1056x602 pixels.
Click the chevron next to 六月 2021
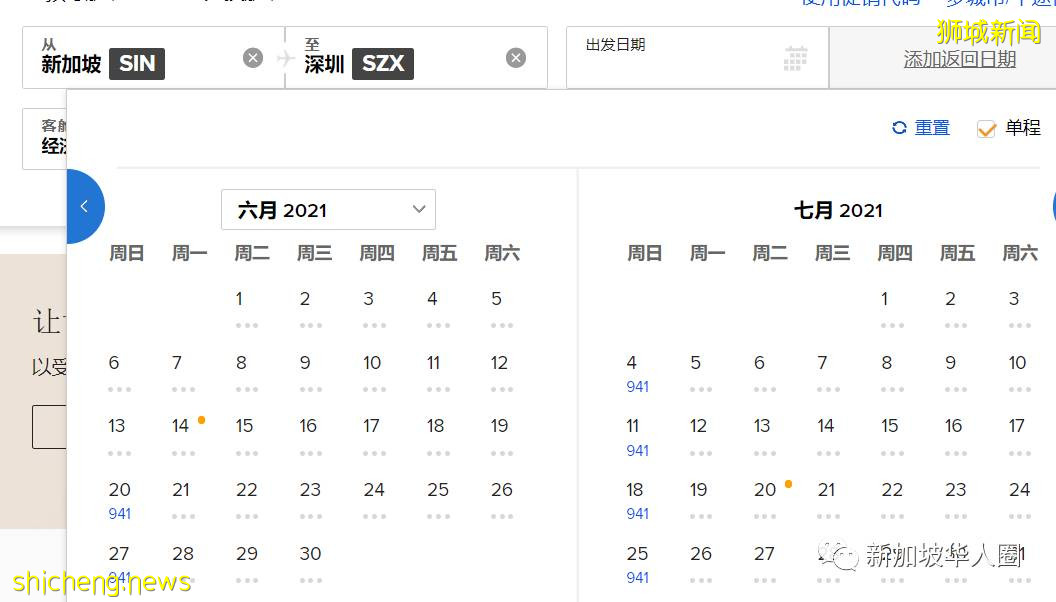pyautogui.click(x=418, y=209)
